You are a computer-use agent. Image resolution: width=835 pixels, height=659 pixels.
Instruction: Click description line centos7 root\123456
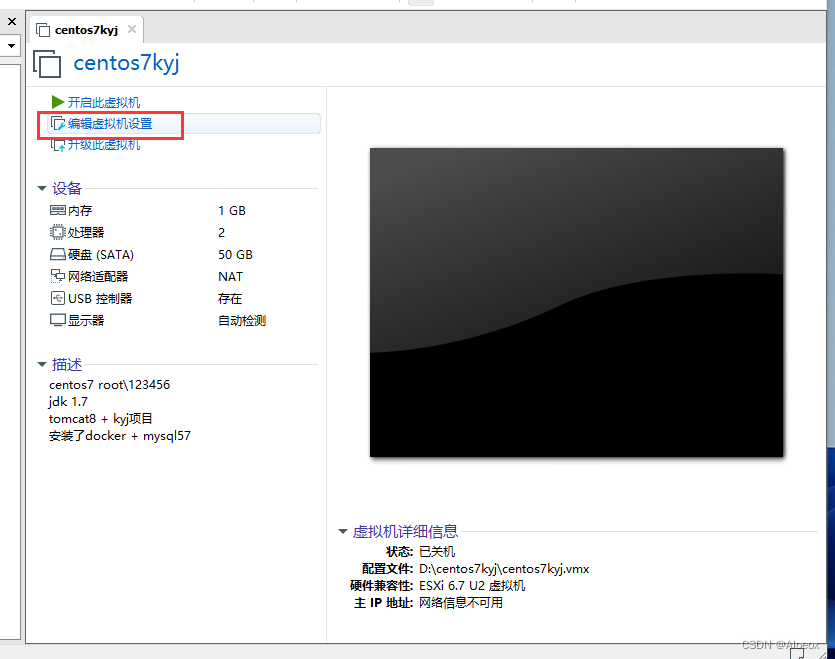pyautogui.click(x=110, y=385)
